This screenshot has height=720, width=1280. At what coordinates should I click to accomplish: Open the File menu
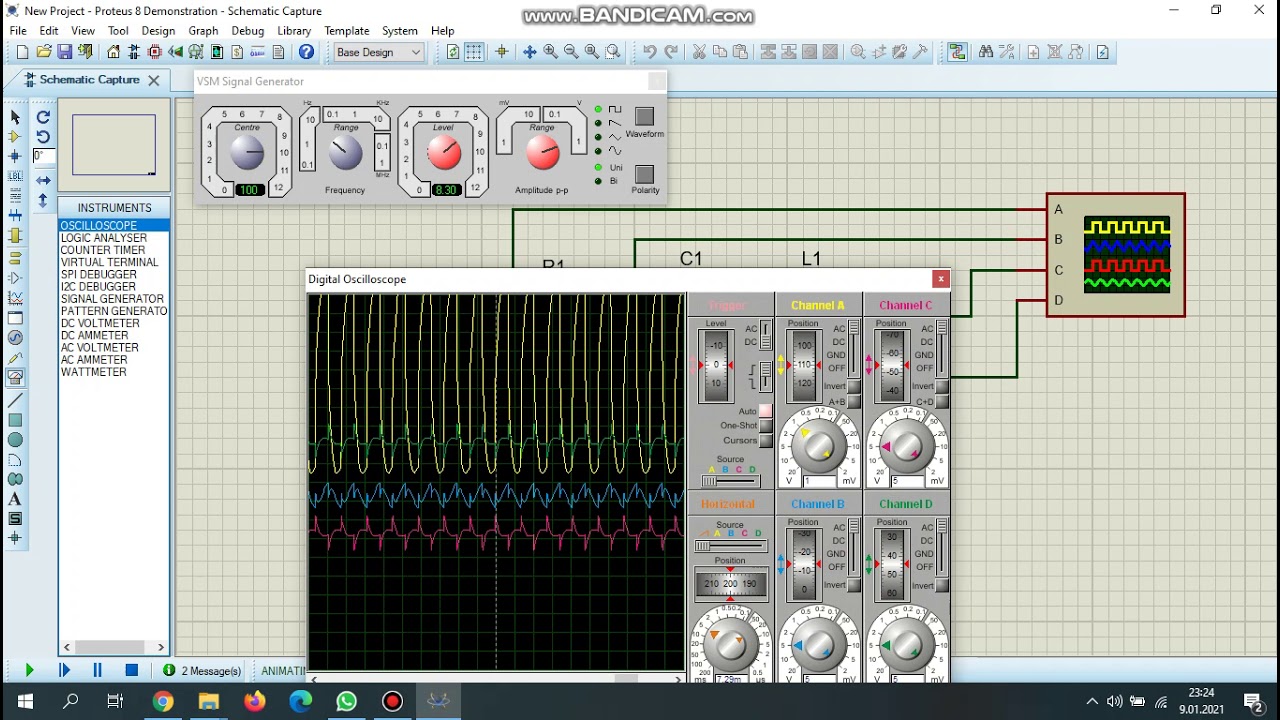point(18,31)
